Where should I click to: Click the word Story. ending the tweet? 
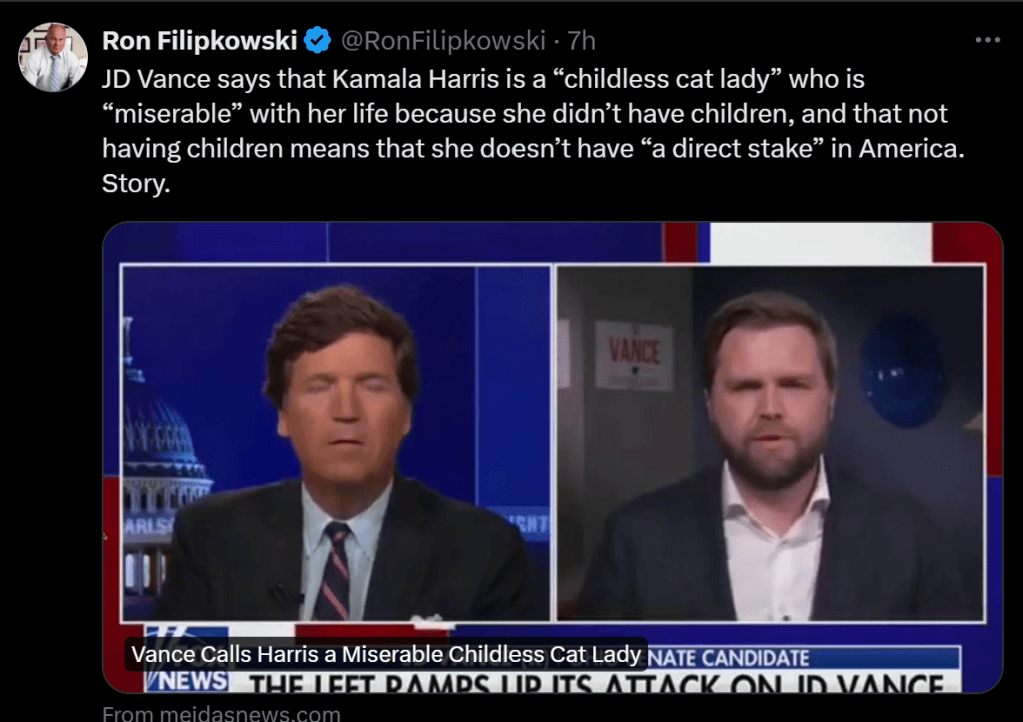pyautogui.click(x=136, y=183)
